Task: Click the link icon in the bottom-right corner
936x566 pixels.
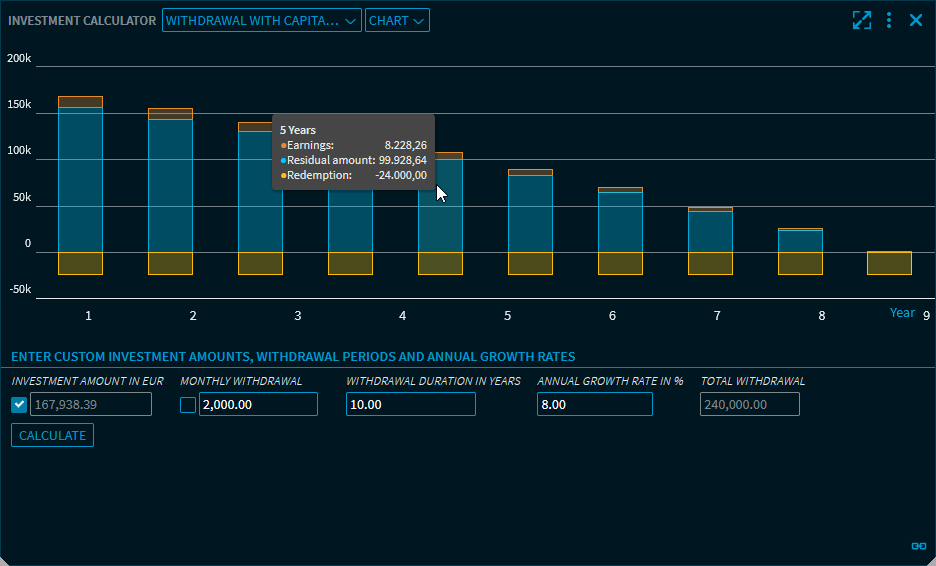Action: tap(918, 546)
